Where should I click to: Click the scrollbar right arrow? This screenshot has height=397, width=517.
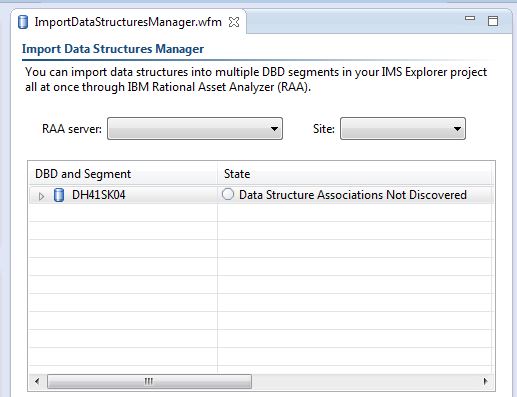coord(485,381)
